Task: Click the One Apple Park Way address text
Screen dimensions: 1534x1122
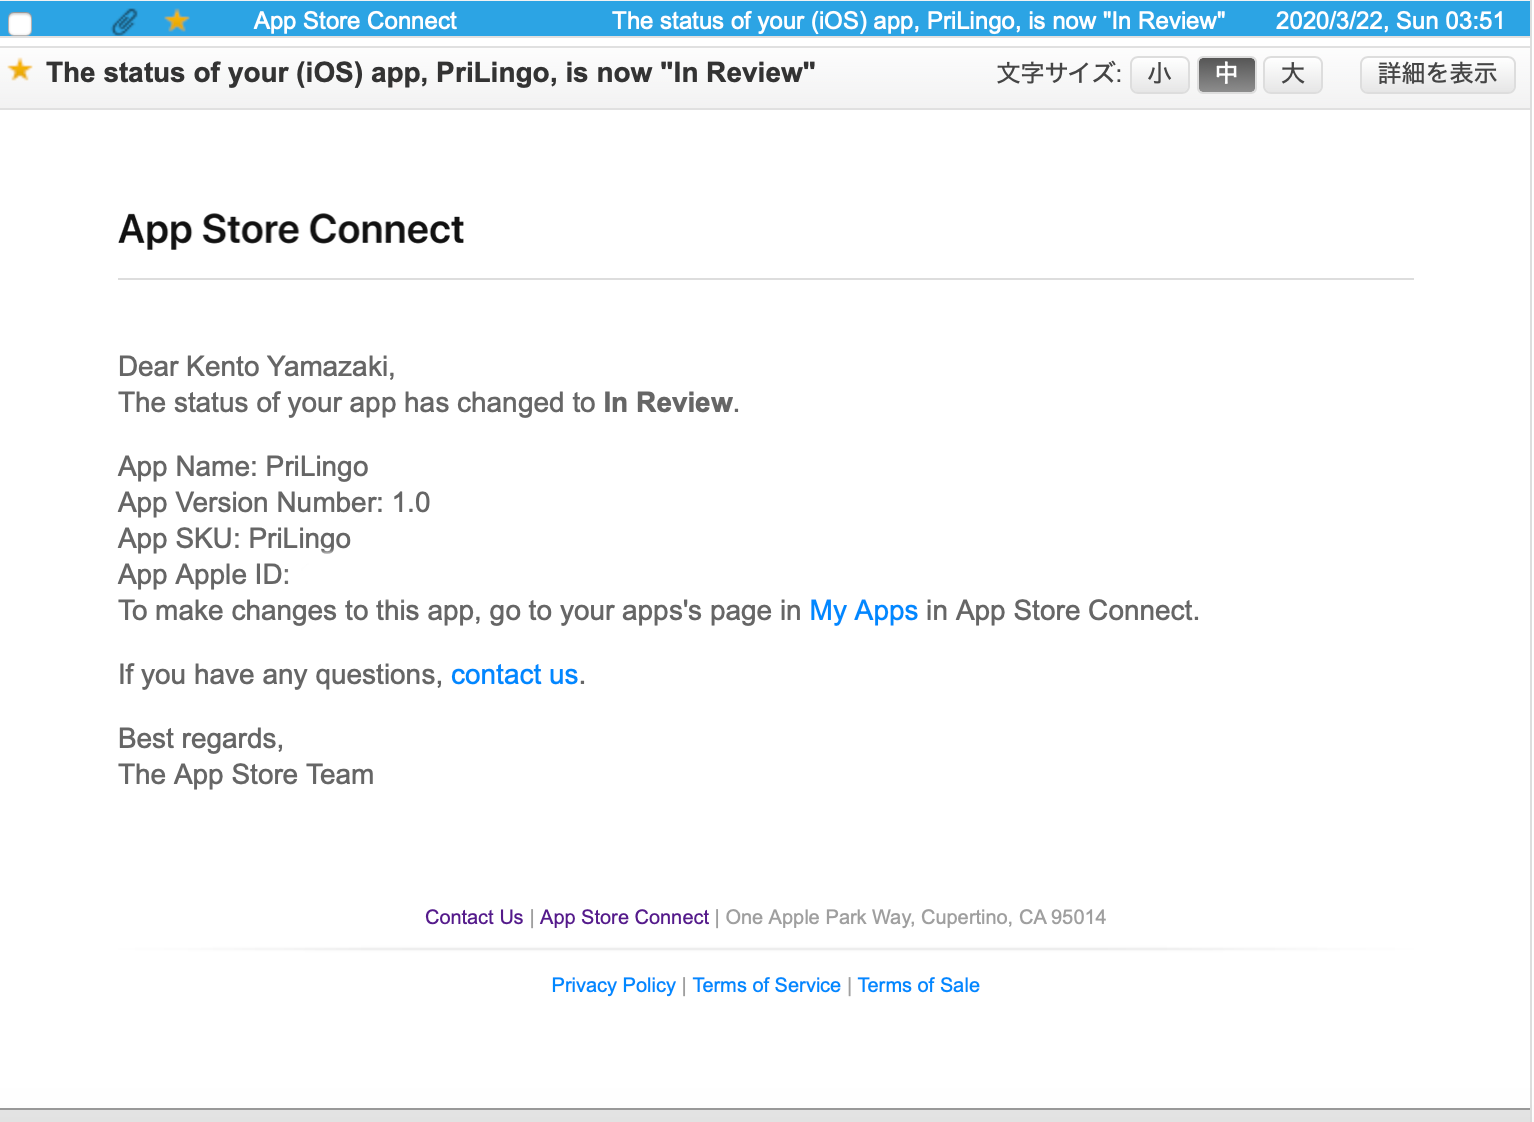Action: (x=916, y=917)
